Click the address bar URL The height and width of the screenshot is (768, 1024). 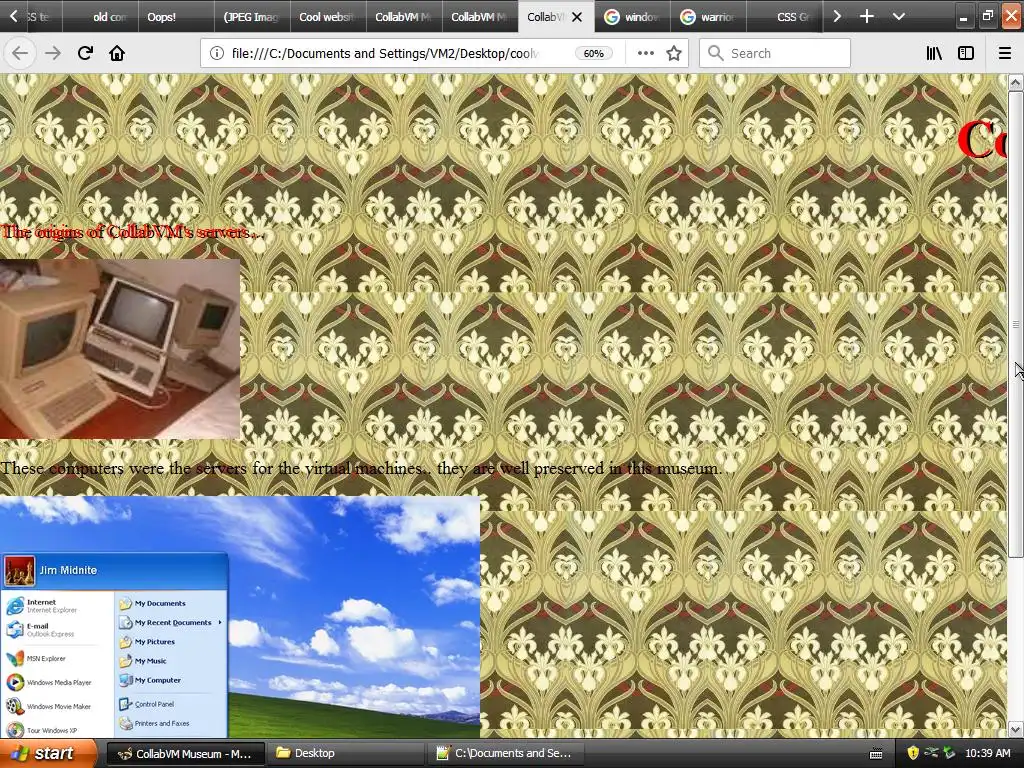click(385, 54)
